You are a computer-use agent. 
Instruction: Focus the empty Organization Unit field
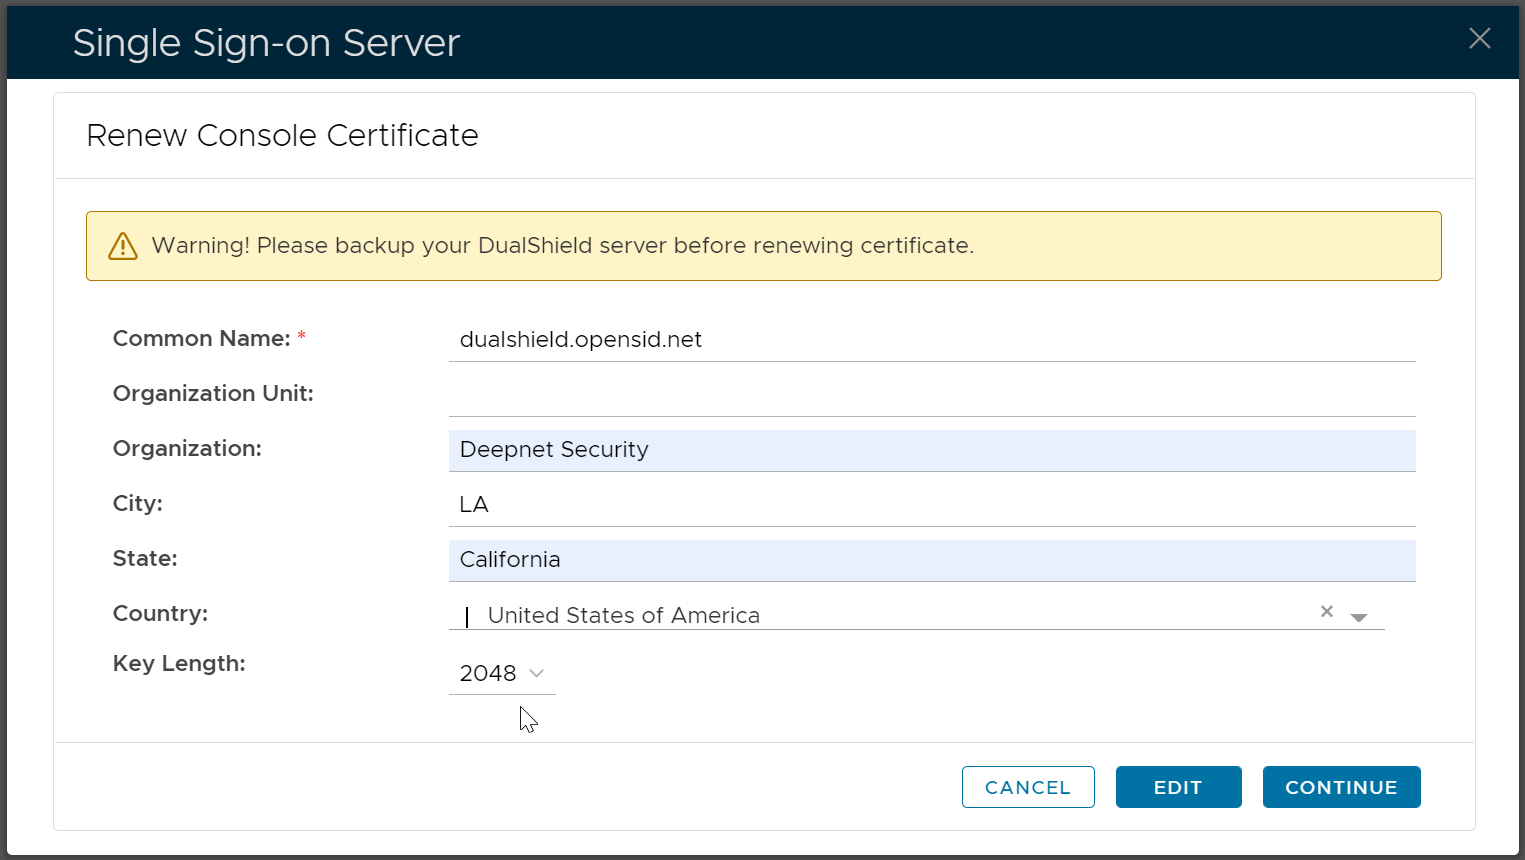pyautogui.click(x=930, y=395)
